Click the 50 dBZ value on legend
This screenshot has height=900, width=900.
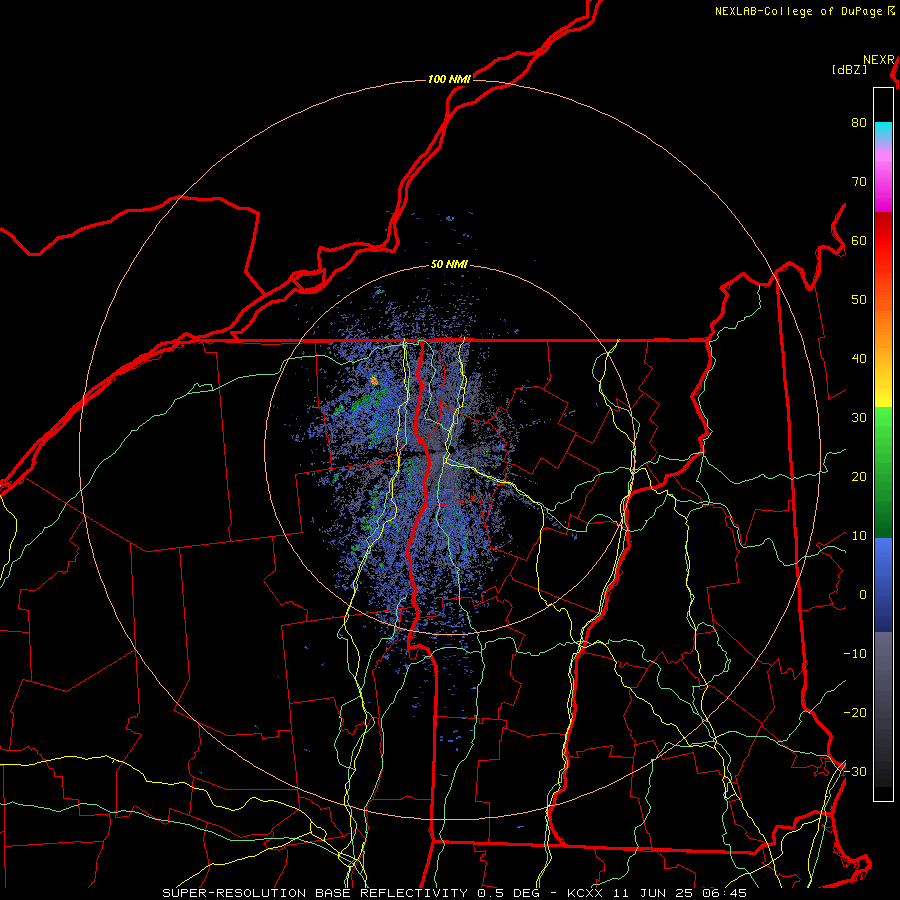click(859, 300)
